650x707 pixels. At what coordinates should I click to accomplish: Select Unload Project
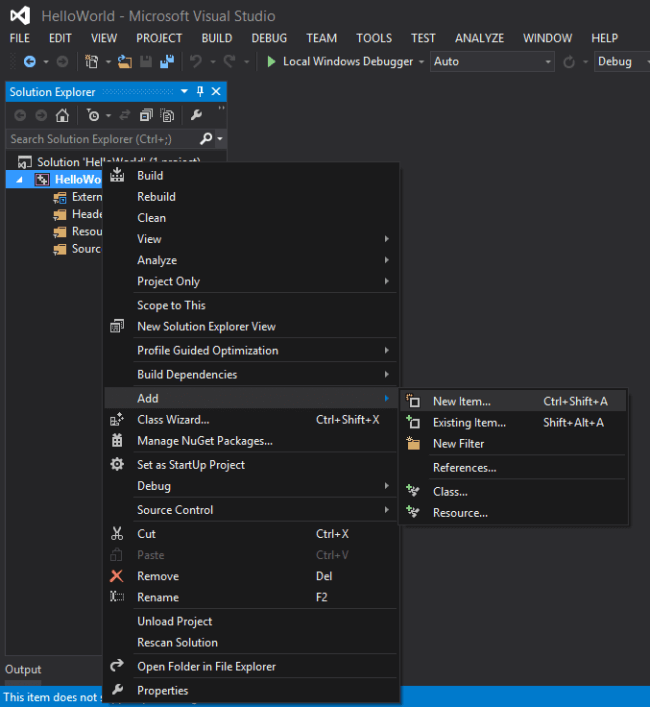coord(251,621)
